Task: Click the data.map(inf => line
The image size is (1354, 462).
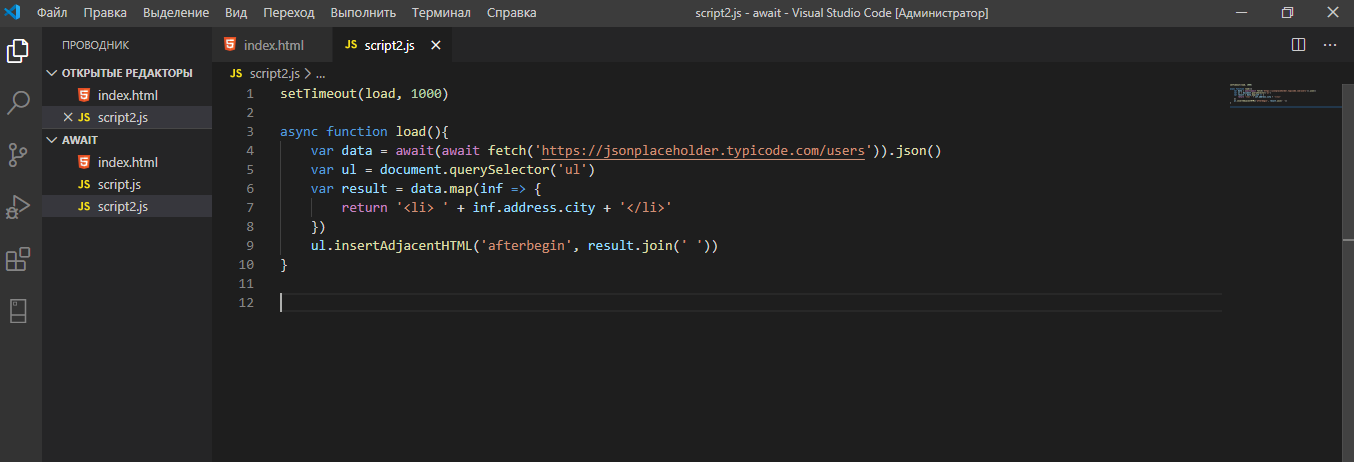Action: (425, 189)
